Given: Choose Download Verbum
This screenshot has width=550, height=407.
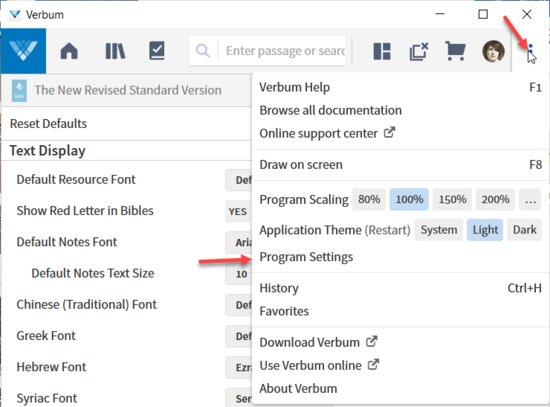Looking at the screenshot, I should pyautogui.click(x=400, y=342).
